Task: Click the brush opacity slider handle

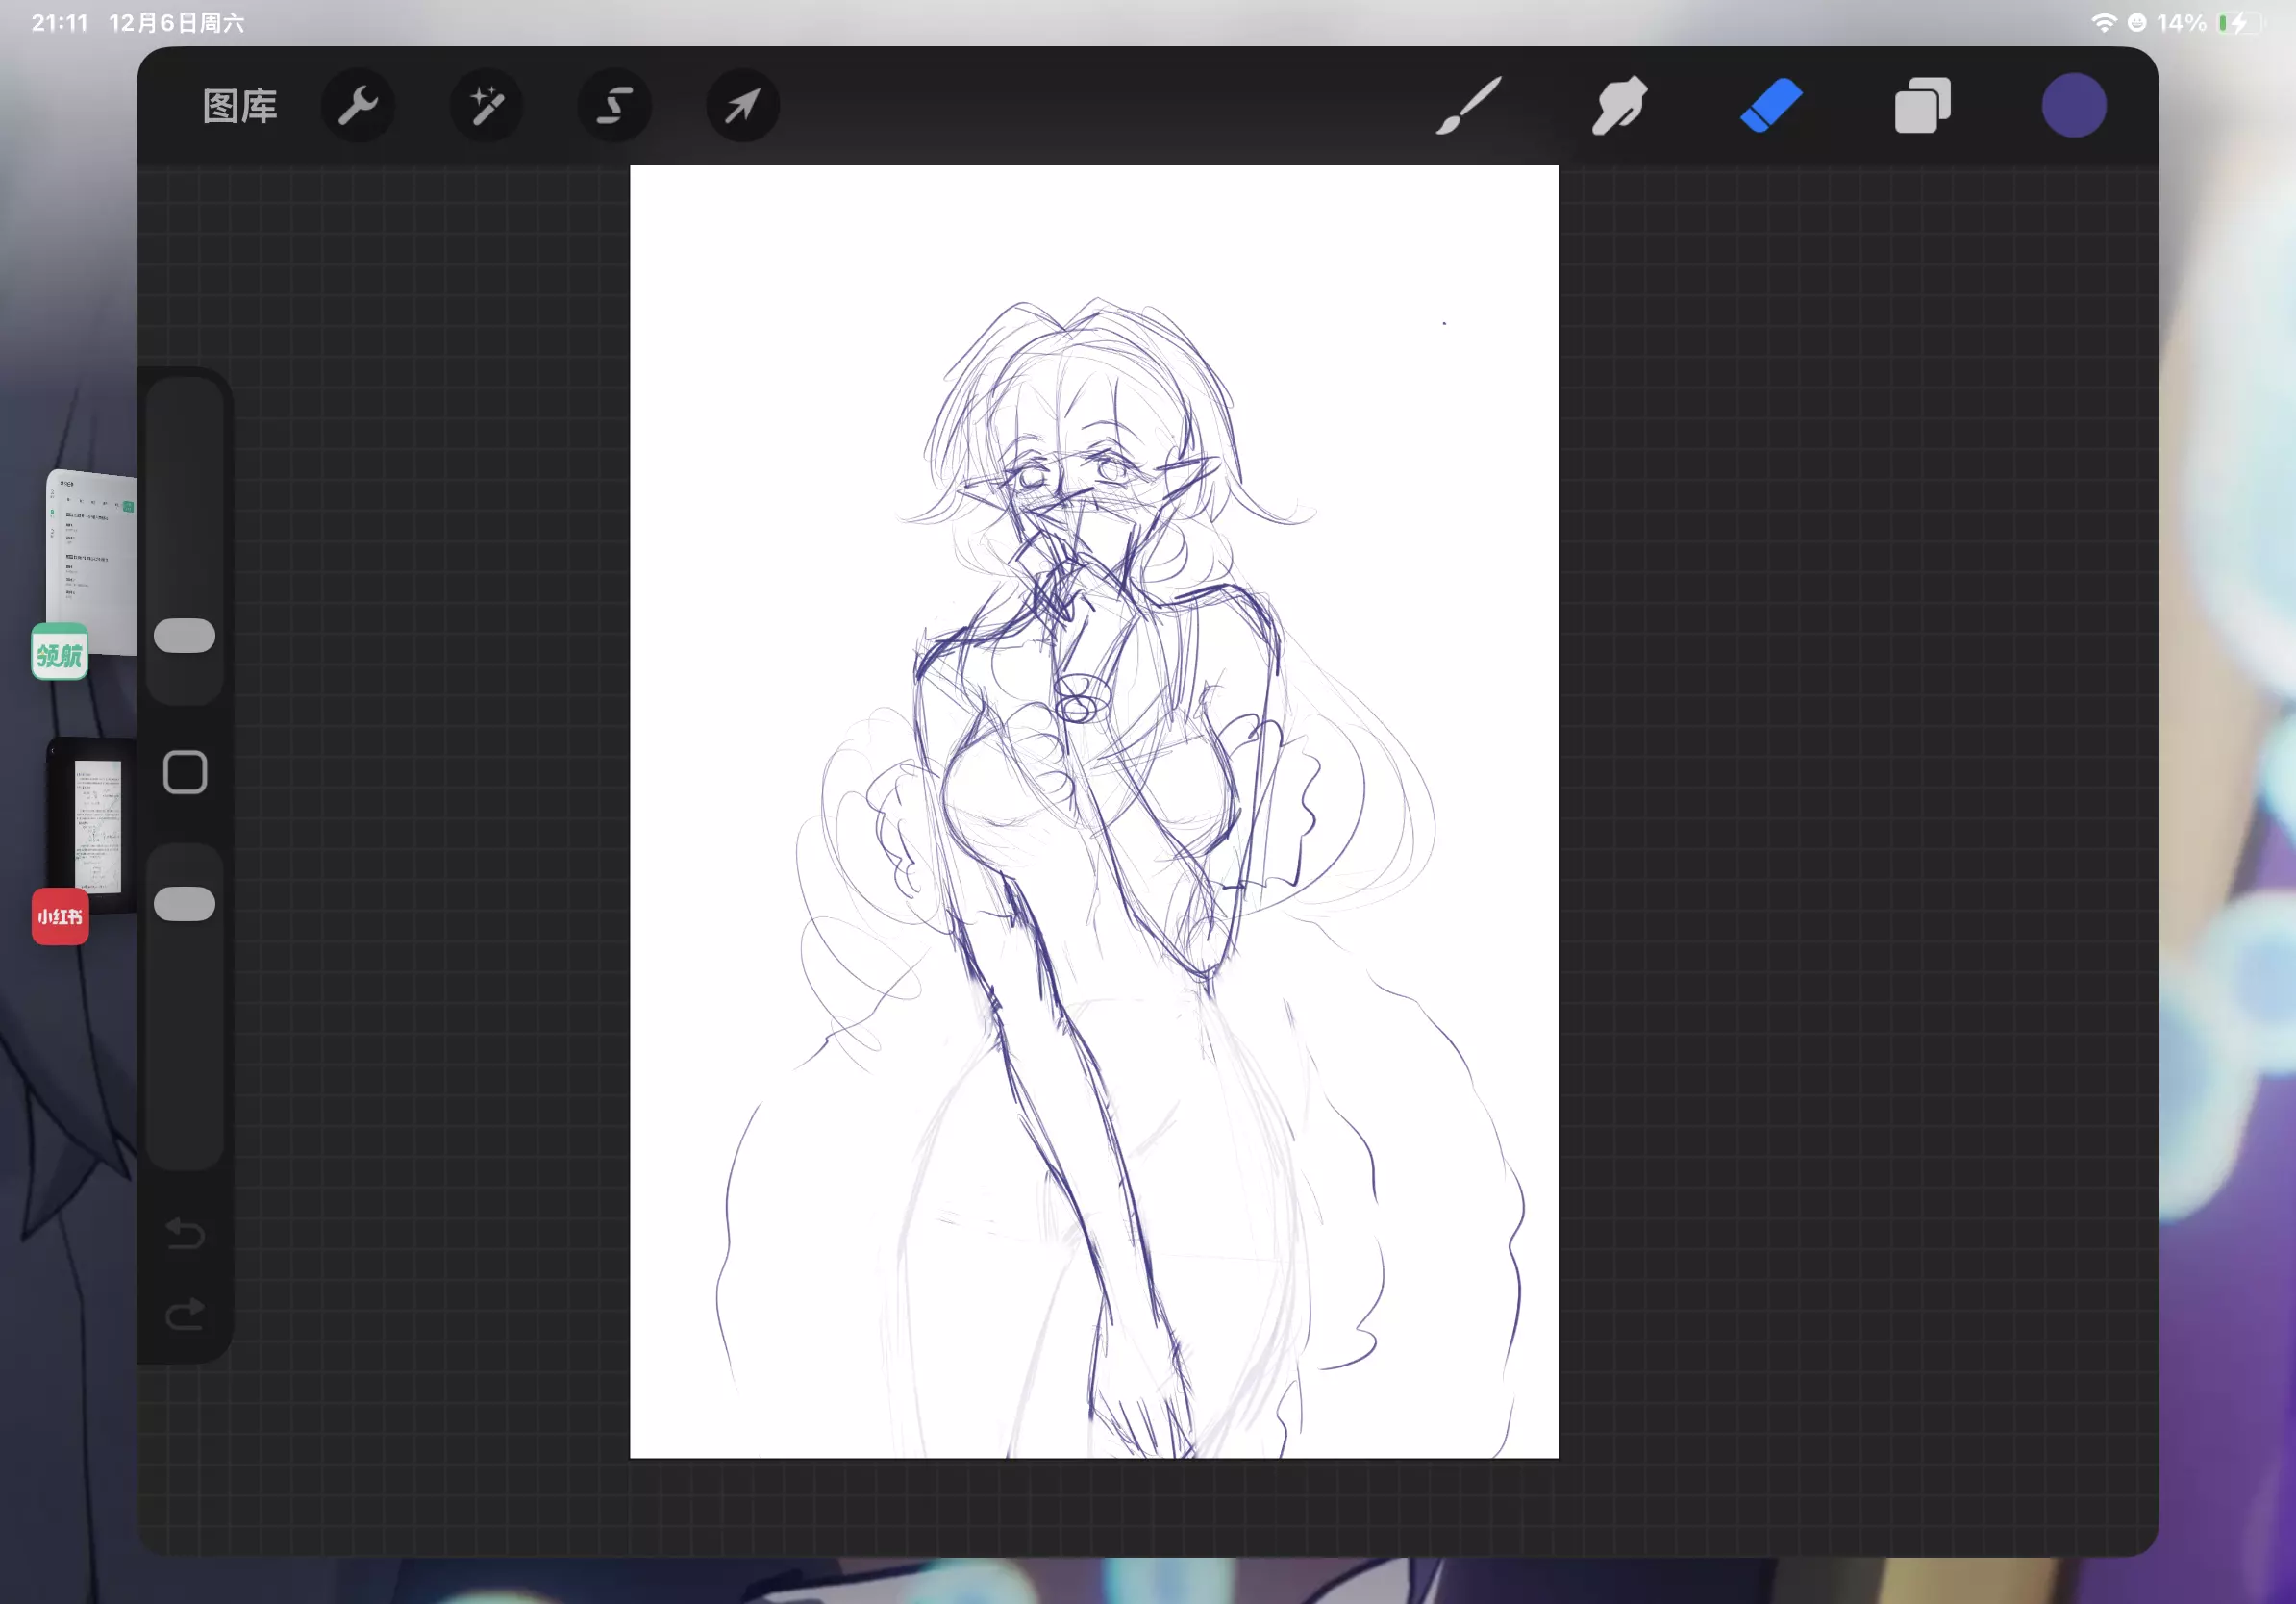Action: coord(185,904)
